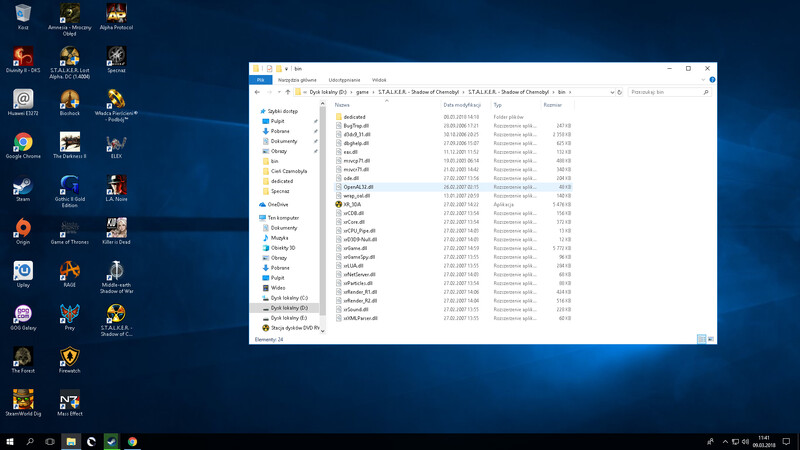Open the Plik menu tab
Image resolution: width=800 pixels, height=450 pixels.
coord(261,80)
